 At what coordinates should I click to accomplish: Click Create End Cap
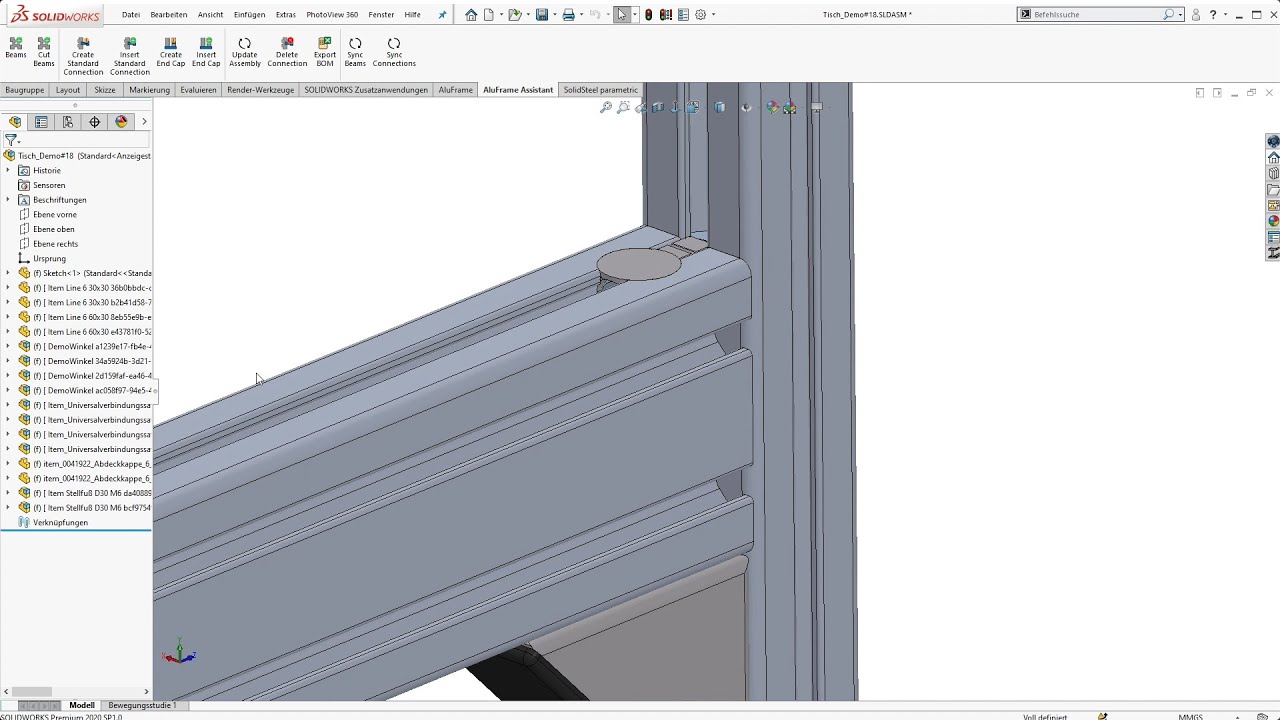tap(171, 52)
